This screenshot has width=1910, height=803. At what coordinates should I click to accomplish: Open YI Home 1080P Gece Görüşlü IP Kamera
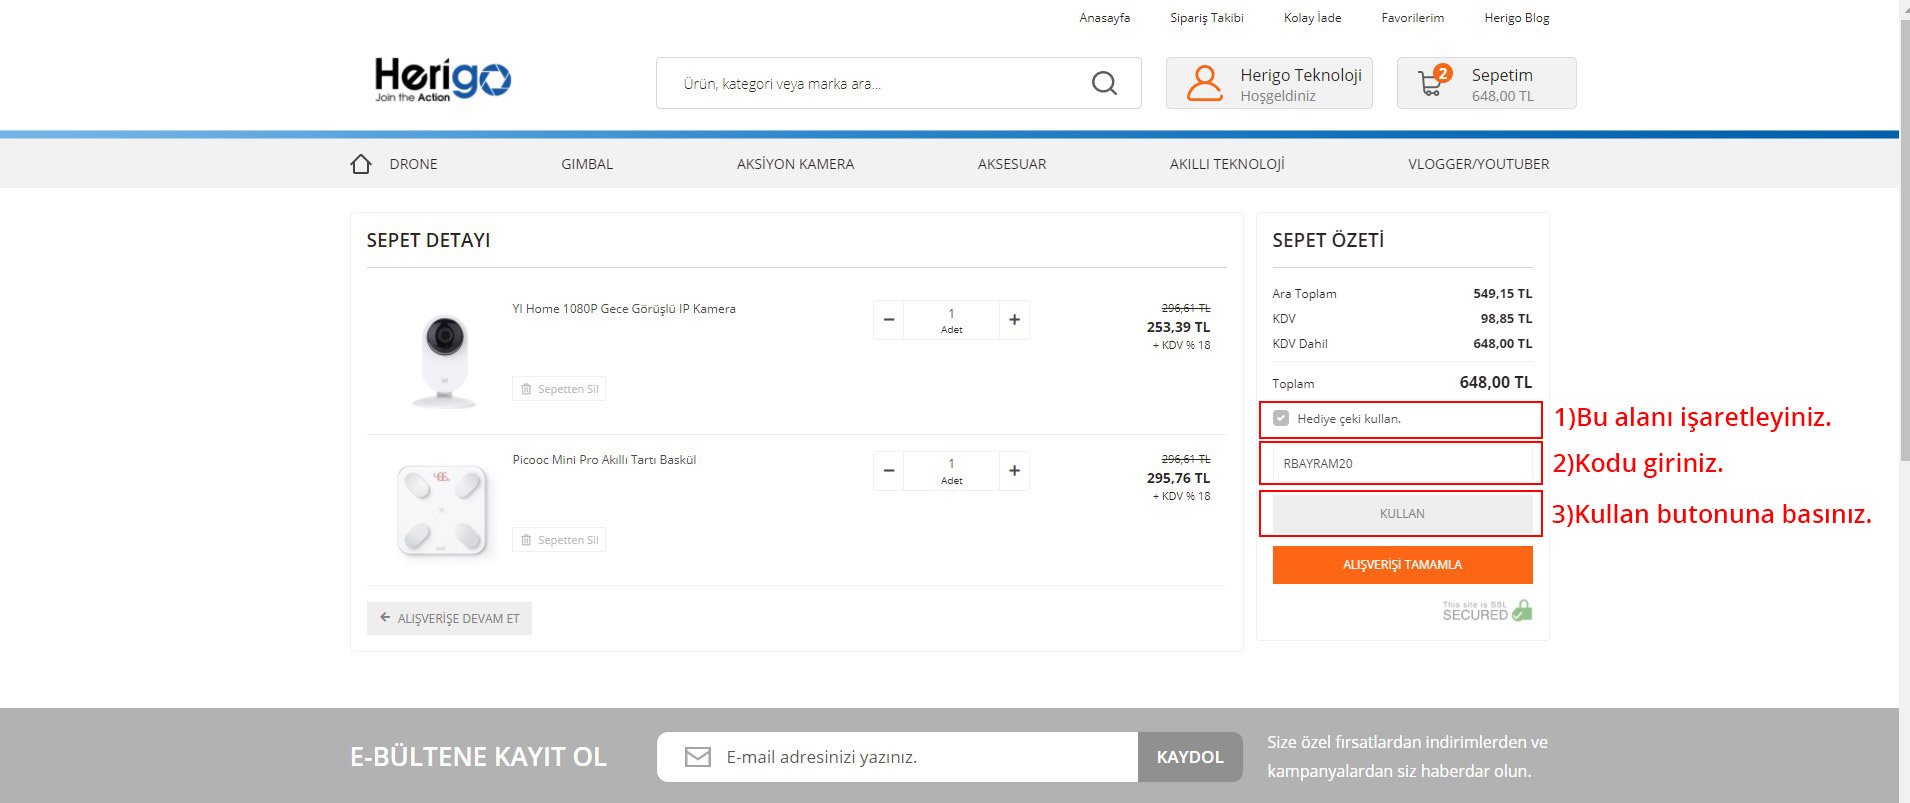(x=624, y=309)
